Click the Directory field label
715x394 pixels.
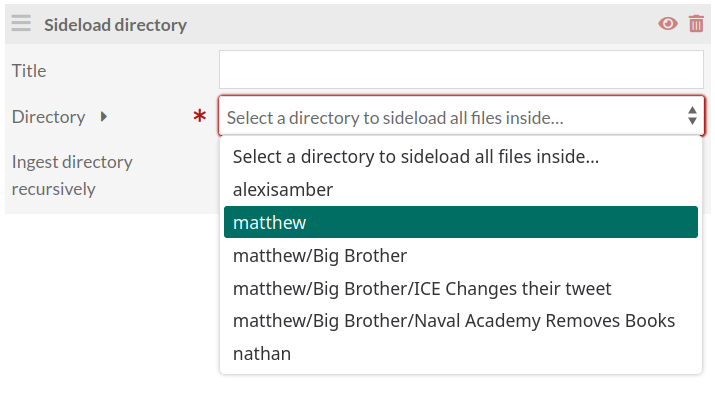pyautogui.click(x=48, y=117)
